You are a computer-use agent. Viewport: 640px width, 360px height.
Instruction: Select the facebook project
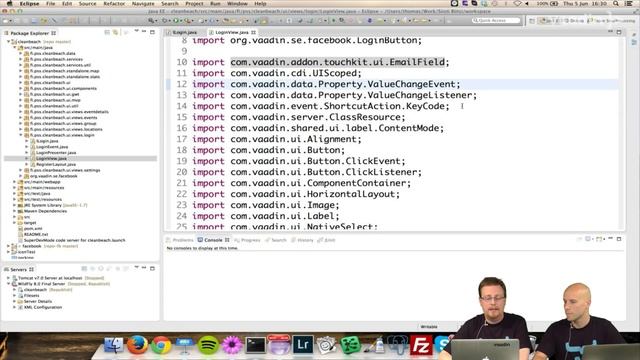(32, 246)
